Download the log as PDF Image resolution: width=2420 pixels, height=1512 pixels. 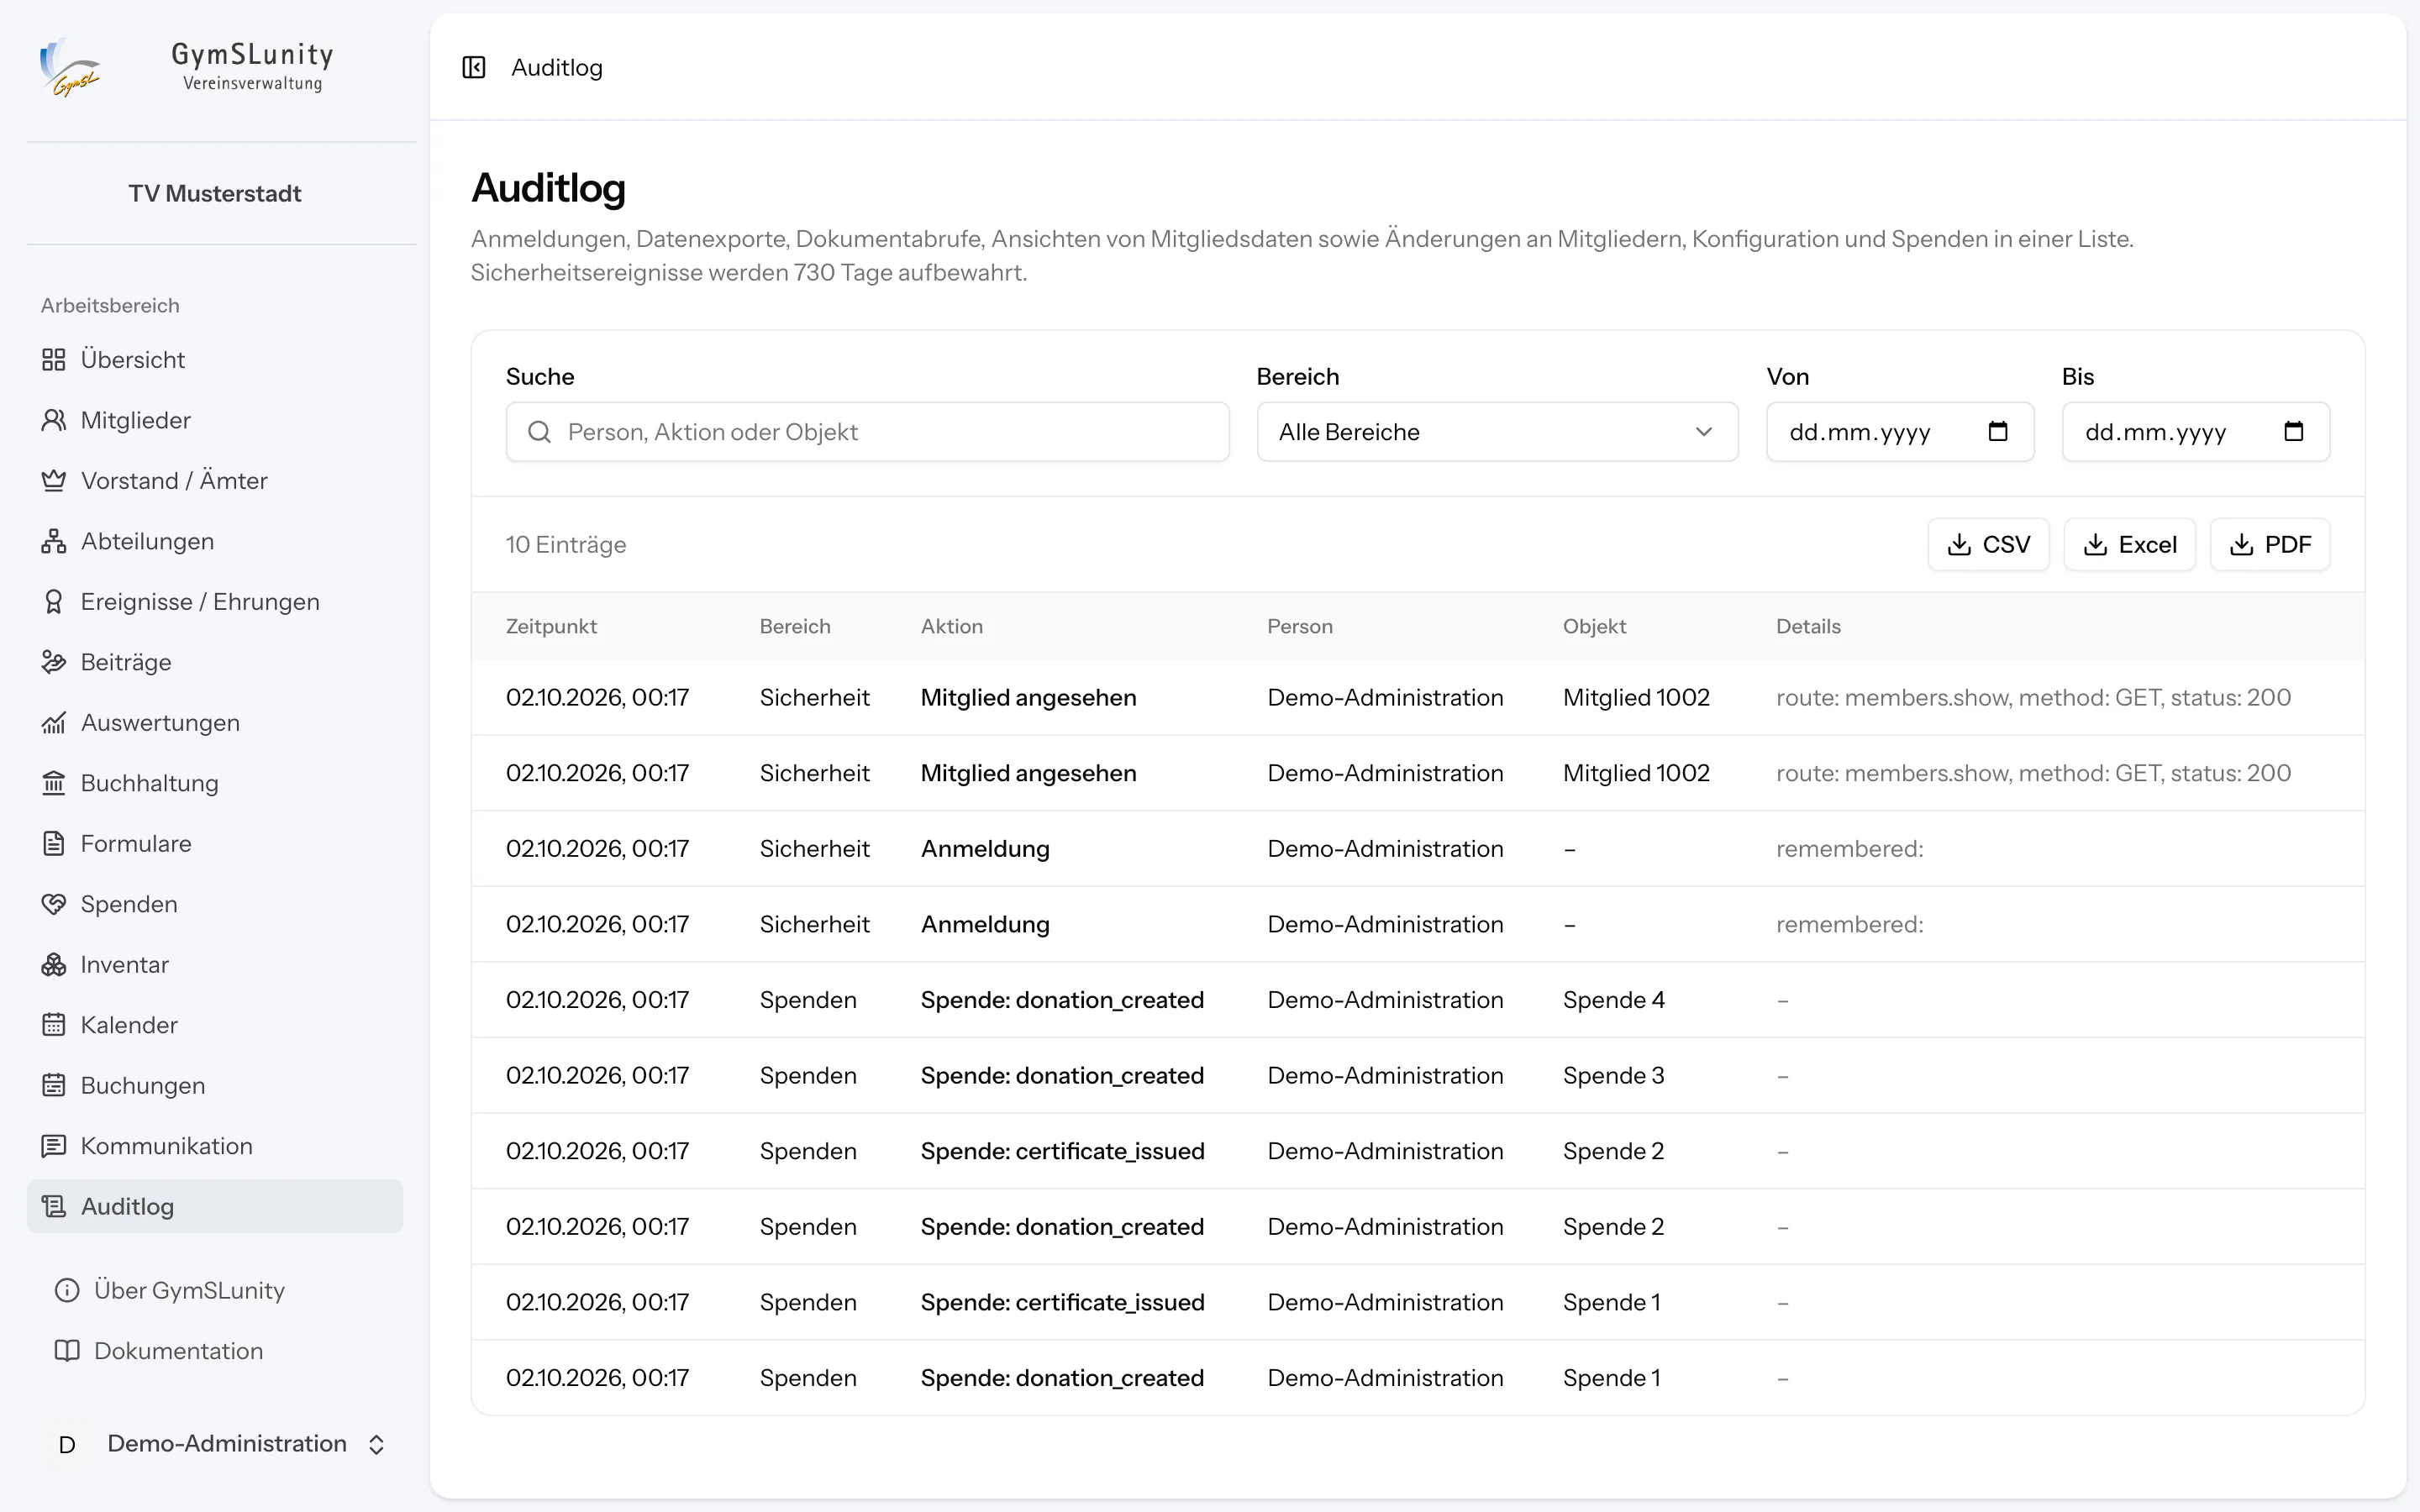click(x=2270, y=544)
